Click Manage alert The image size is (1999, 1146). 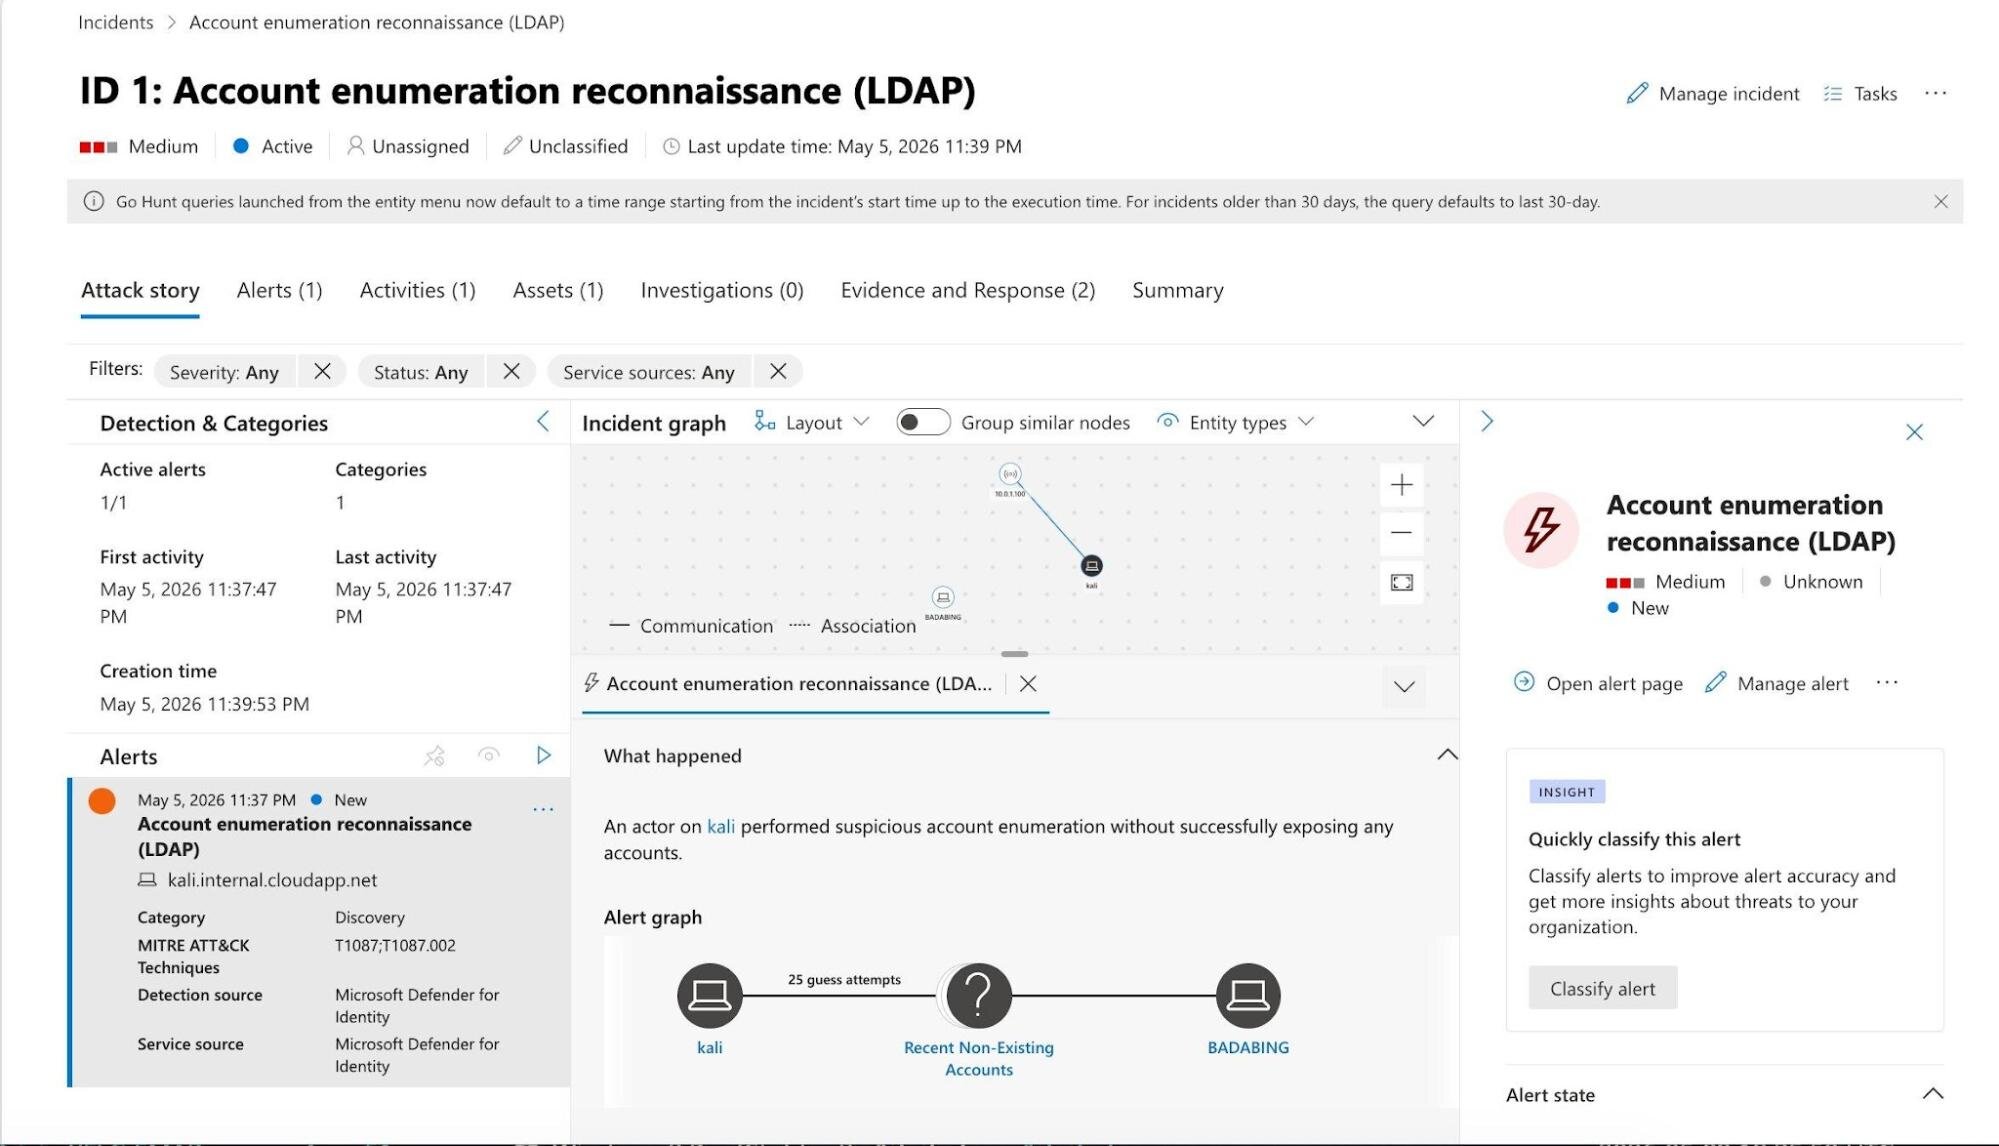point(1776,683)
